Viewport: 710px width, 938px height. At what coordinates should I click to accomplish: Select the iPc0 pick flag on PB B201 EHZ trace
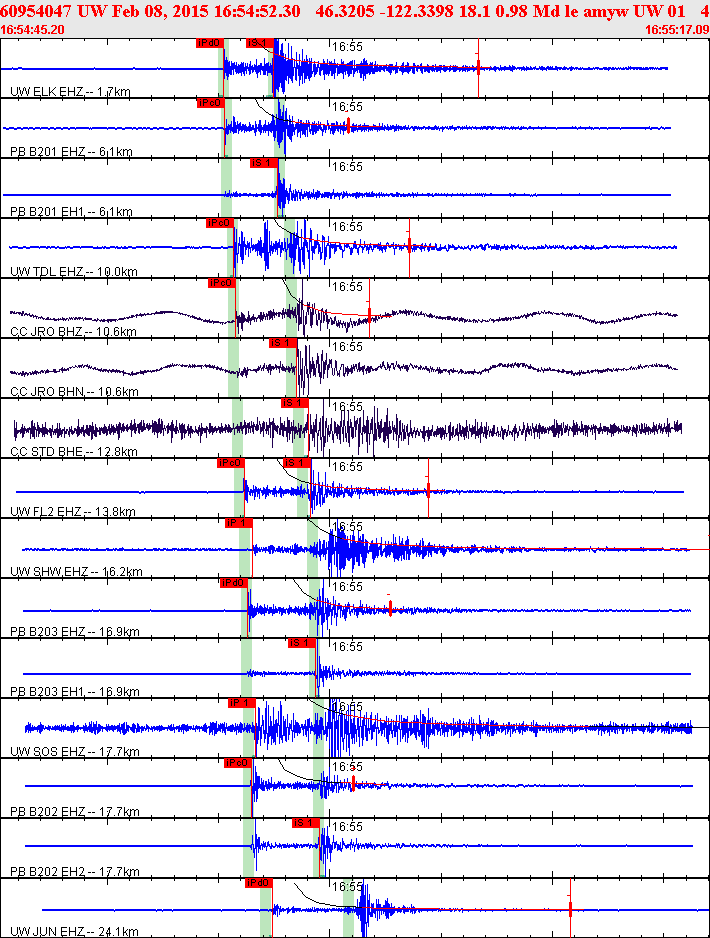(x=211, y=103)
